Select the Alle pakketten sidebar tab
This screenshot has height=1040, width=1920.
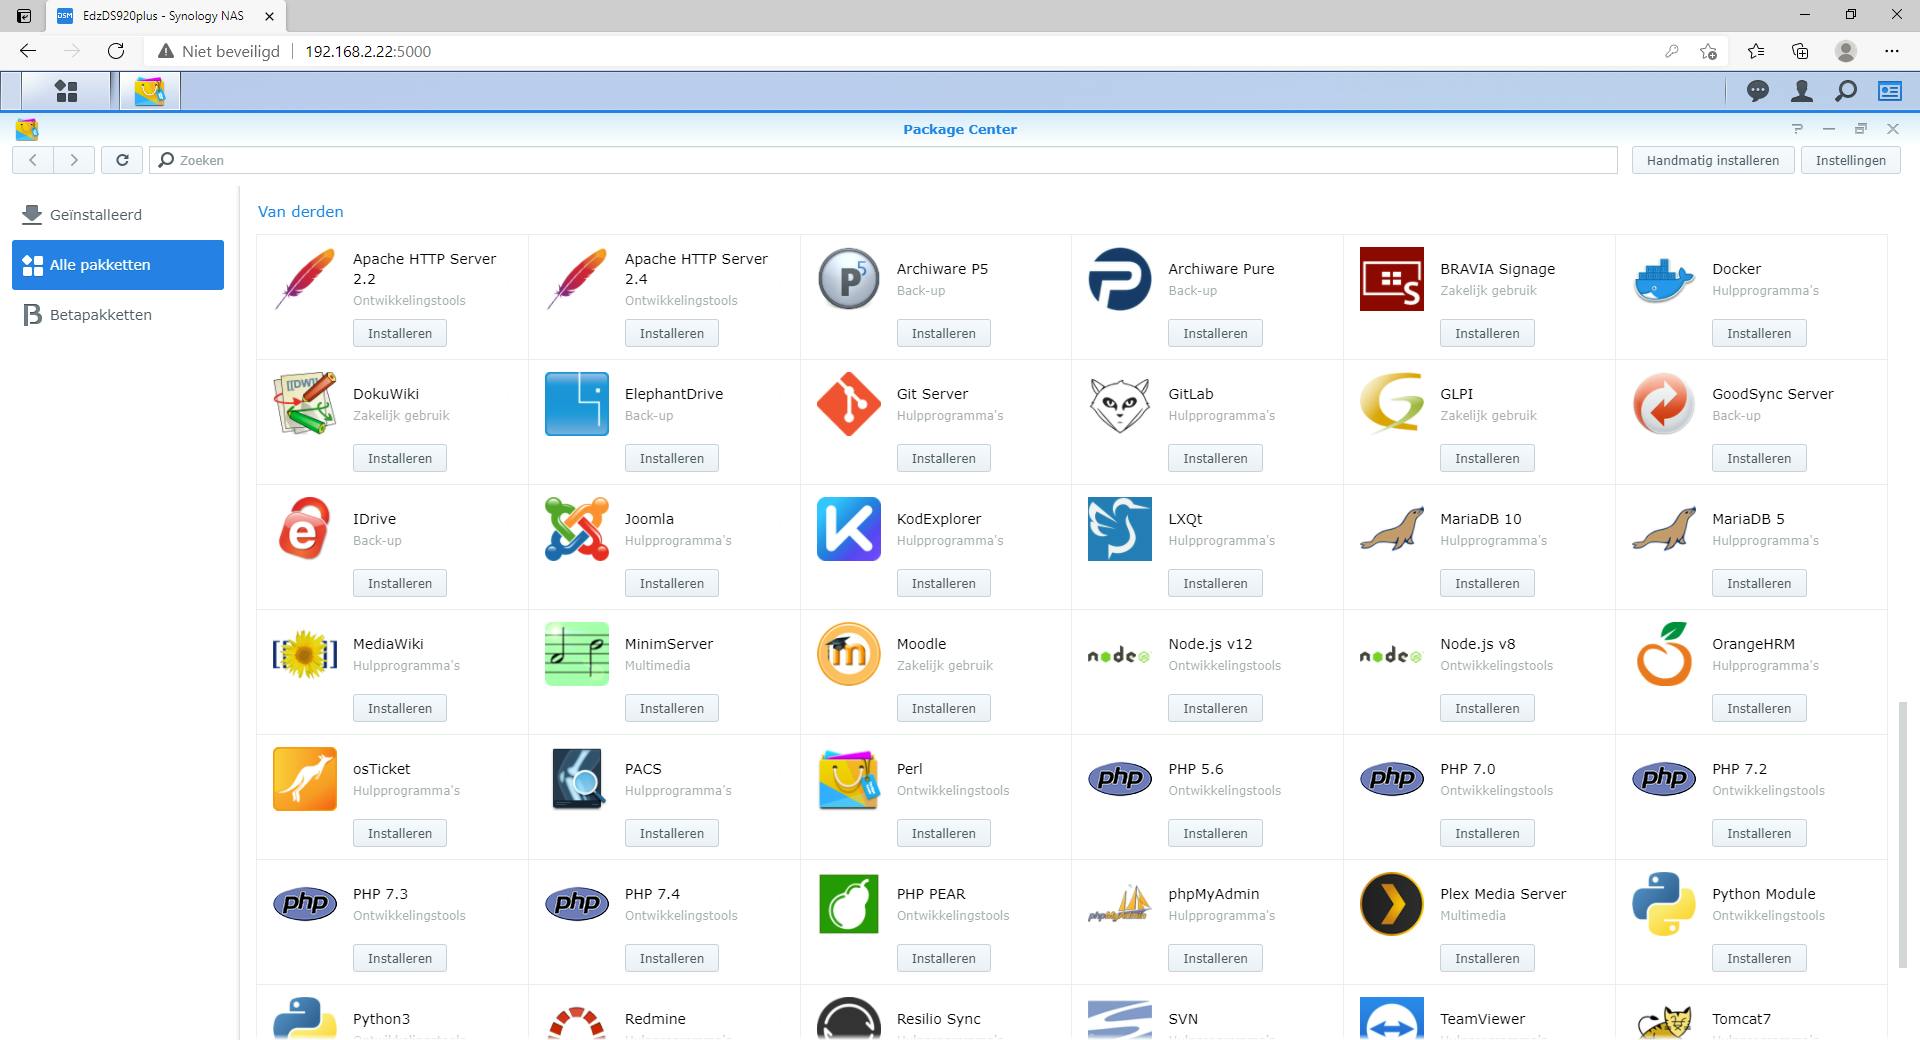(x=118, y=265)
